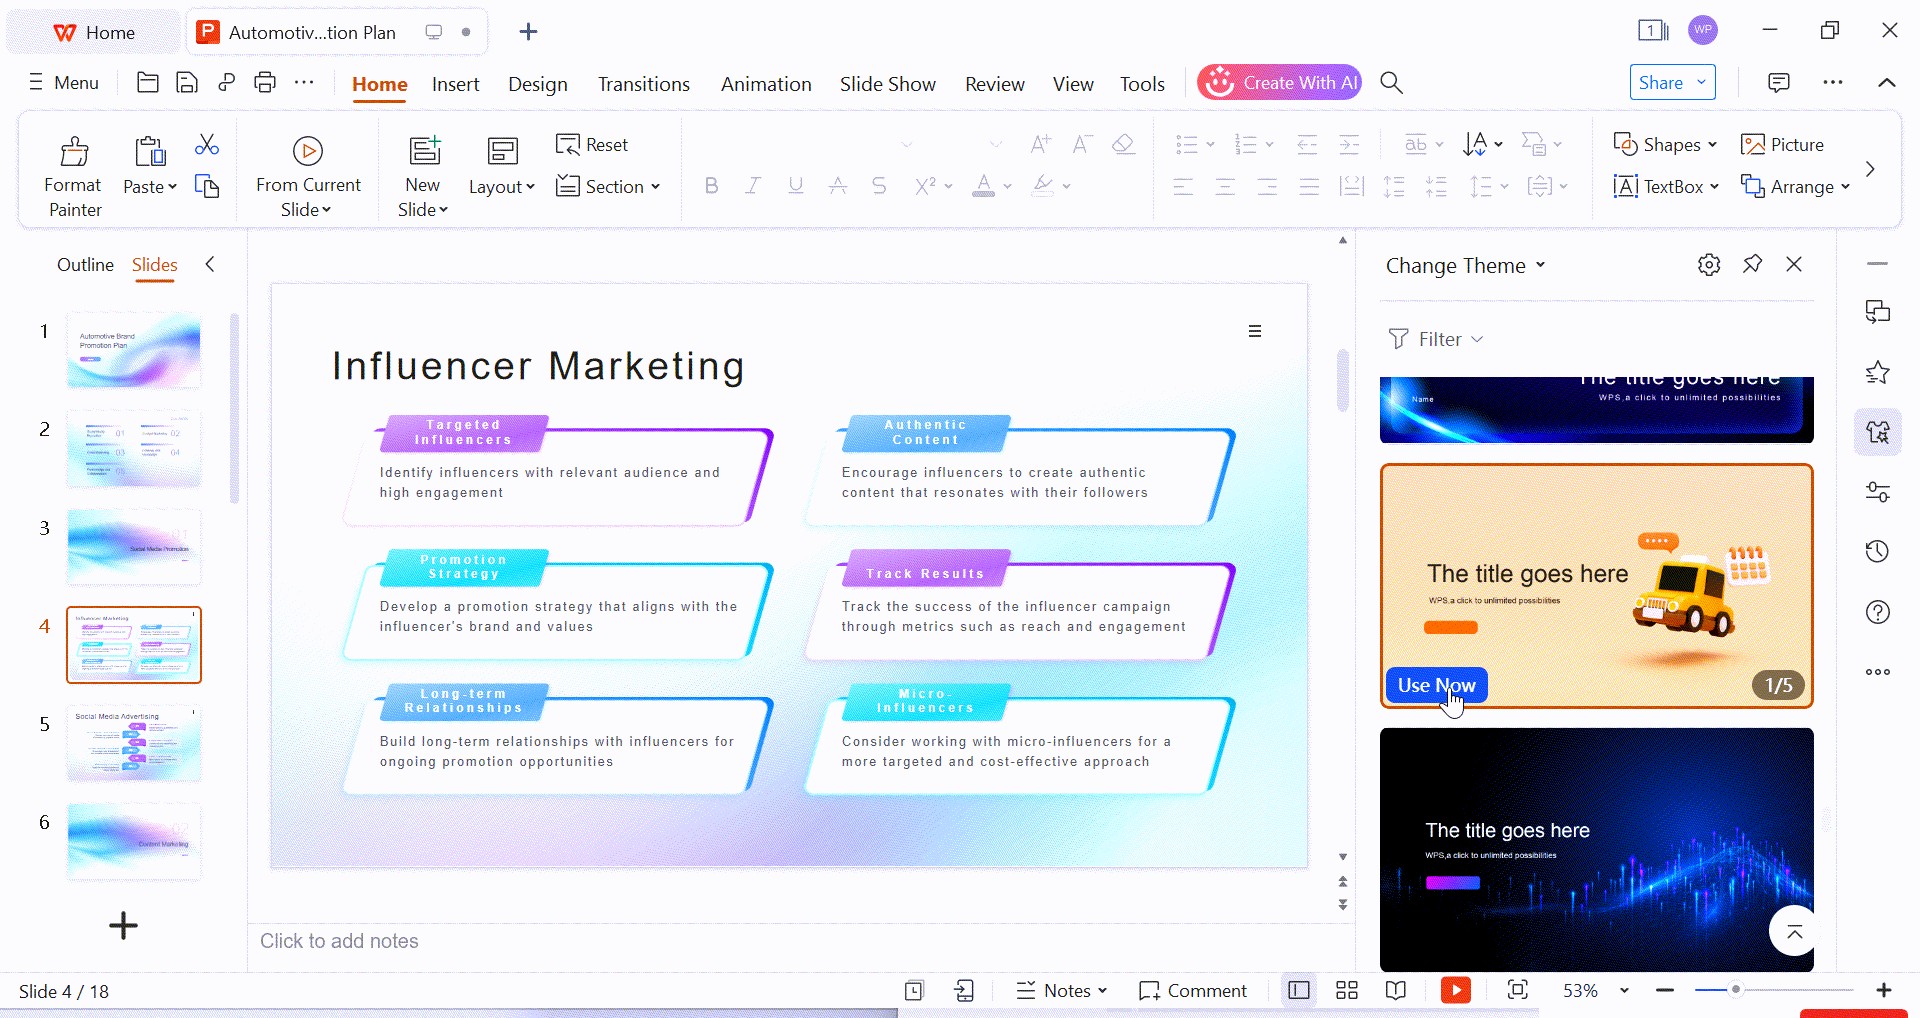Expand the Shapes dropdown
Screen dimensions: 1920x1018
[1665, 145]
